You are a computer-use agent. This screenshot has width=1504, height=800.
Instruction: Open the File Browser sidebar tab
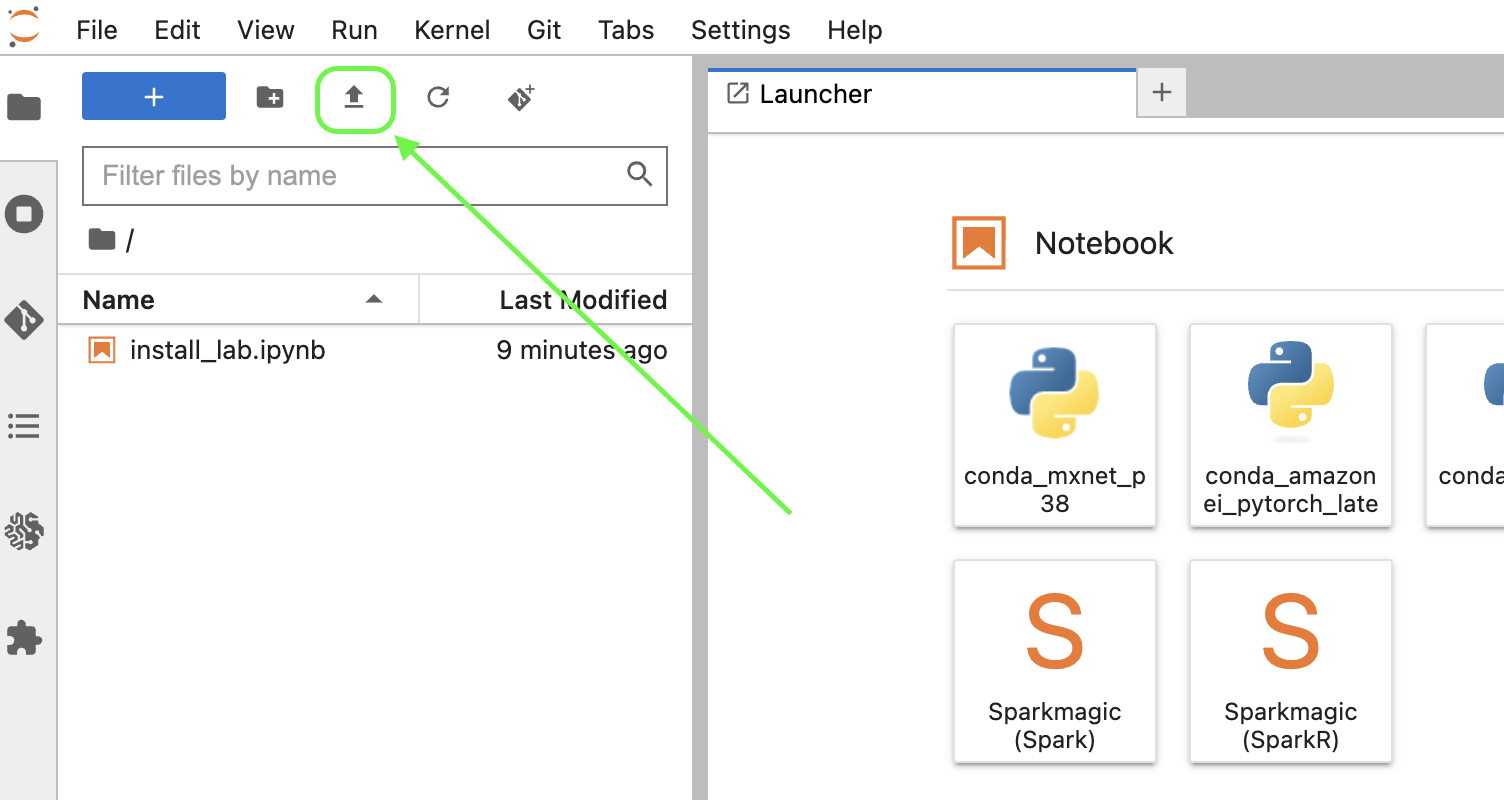click(24, 107)
